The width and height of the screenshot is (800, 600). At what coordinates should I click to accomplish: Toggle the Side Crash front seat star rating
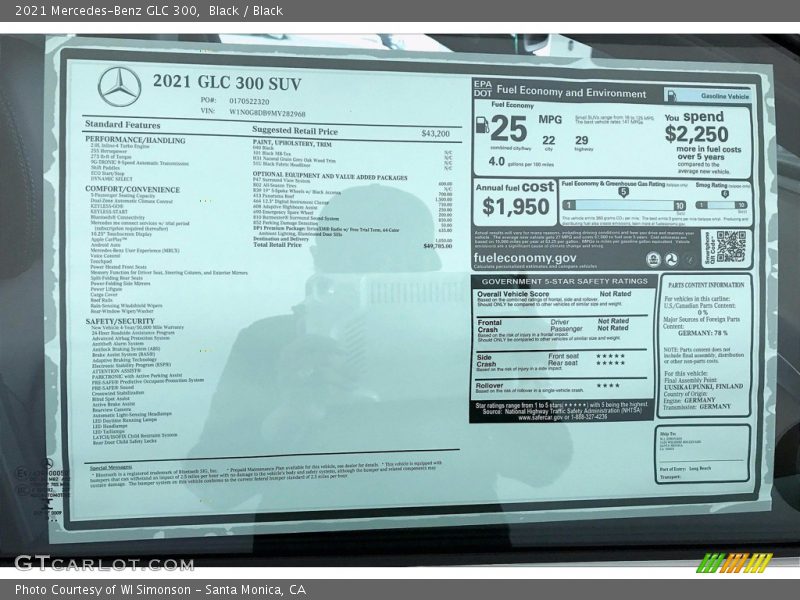coord(609,356)
